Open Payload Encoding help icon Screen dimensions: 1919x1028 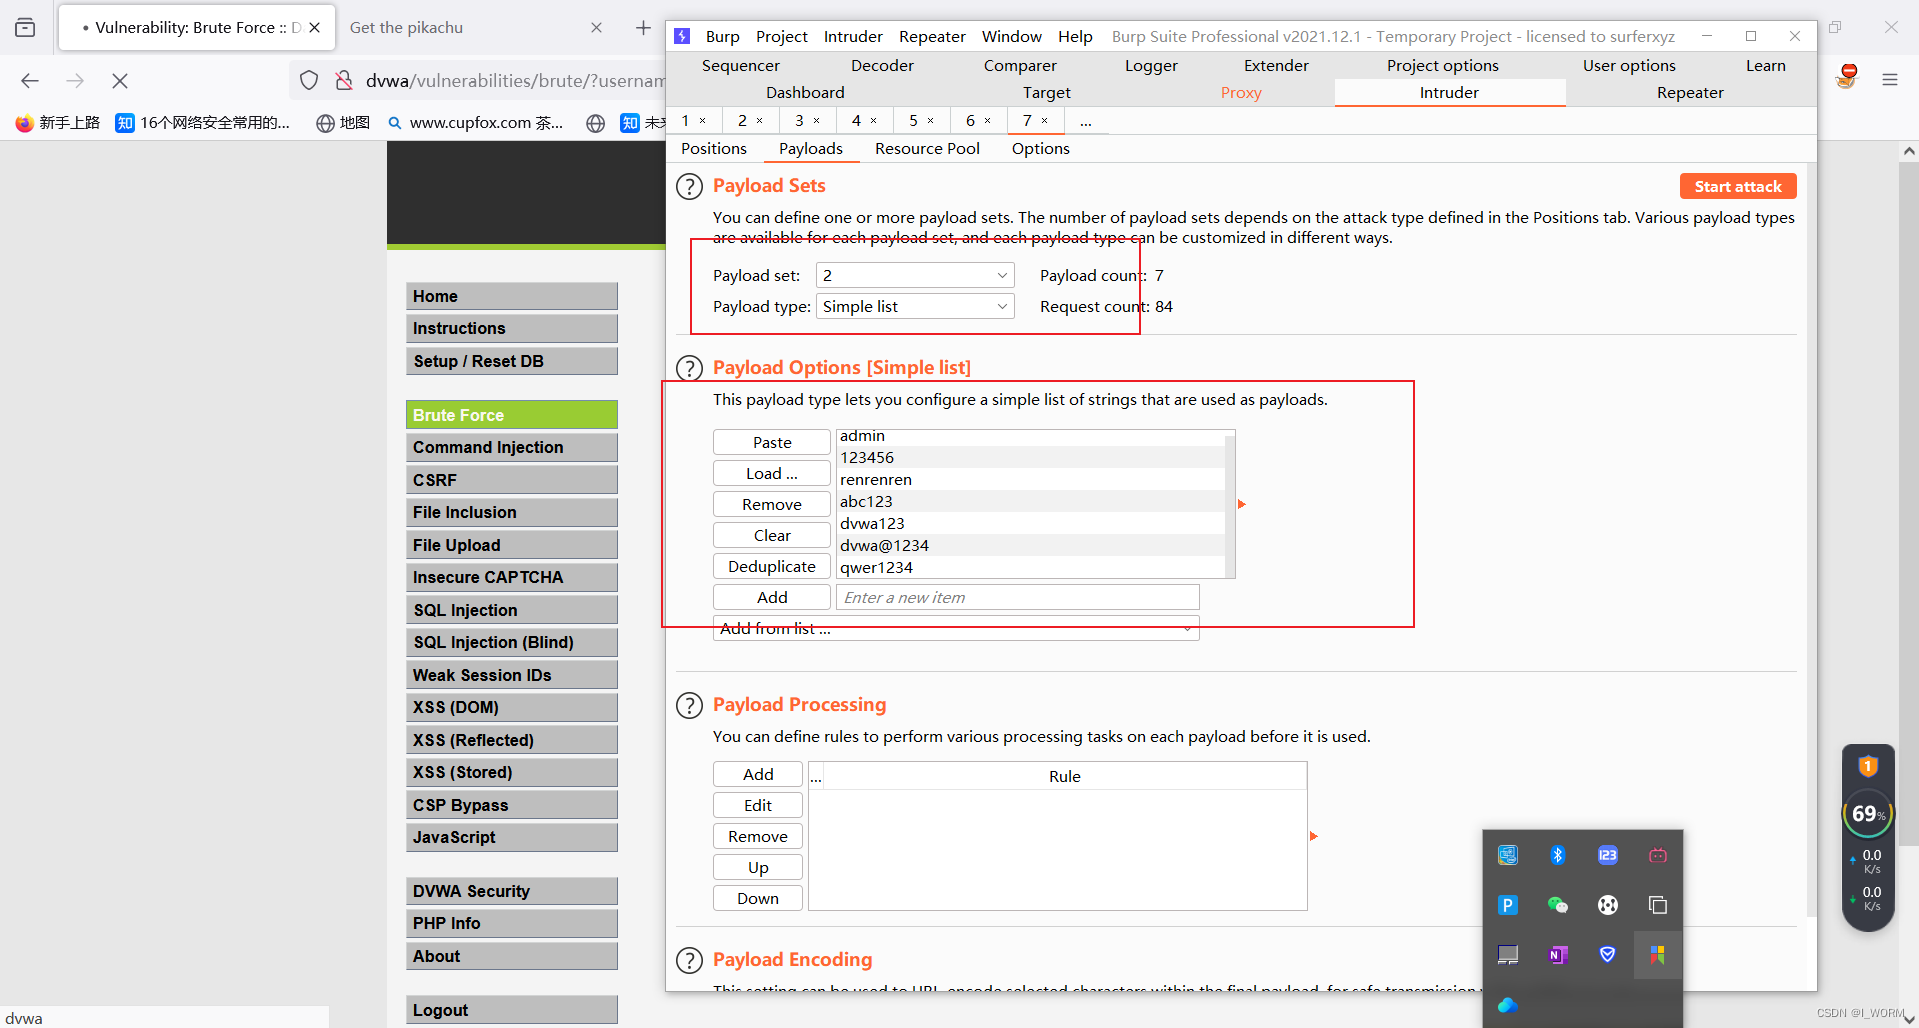689,961
